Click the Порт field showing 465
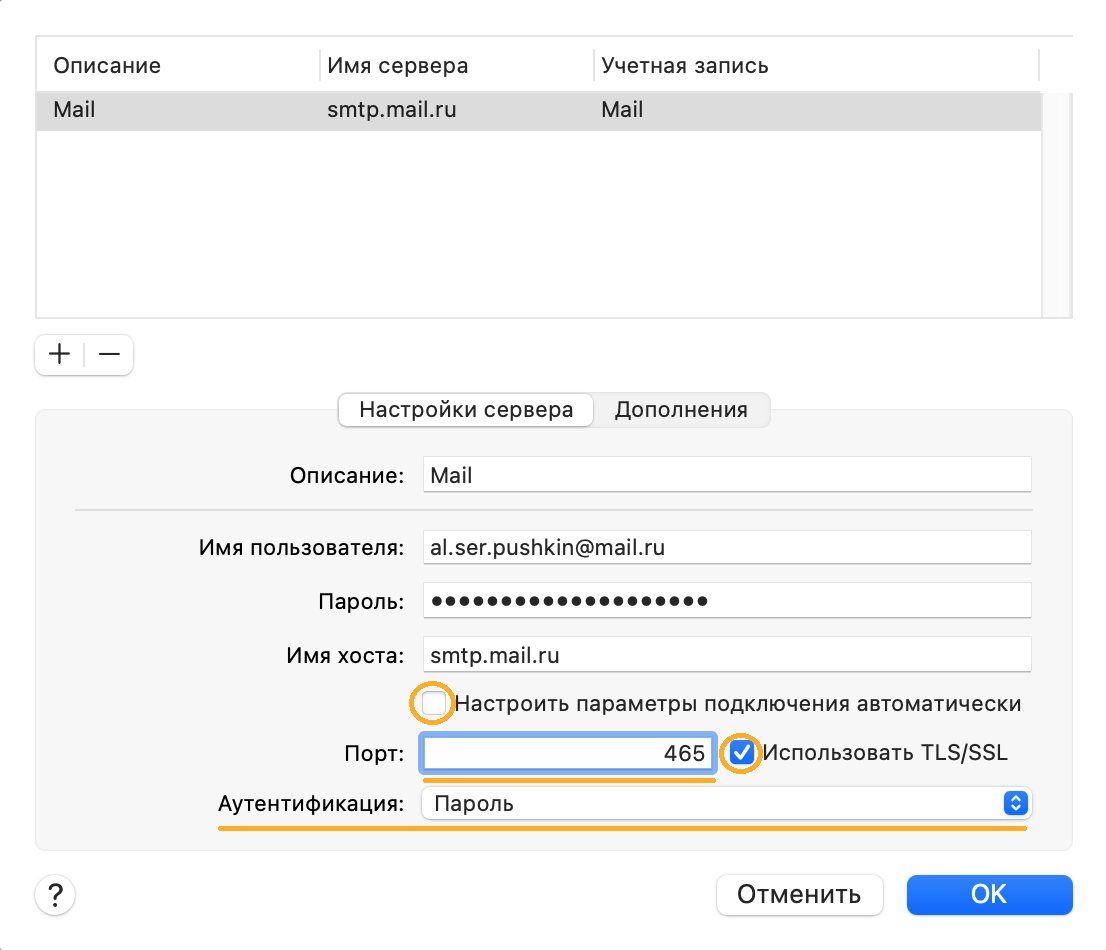 [568, 753]
